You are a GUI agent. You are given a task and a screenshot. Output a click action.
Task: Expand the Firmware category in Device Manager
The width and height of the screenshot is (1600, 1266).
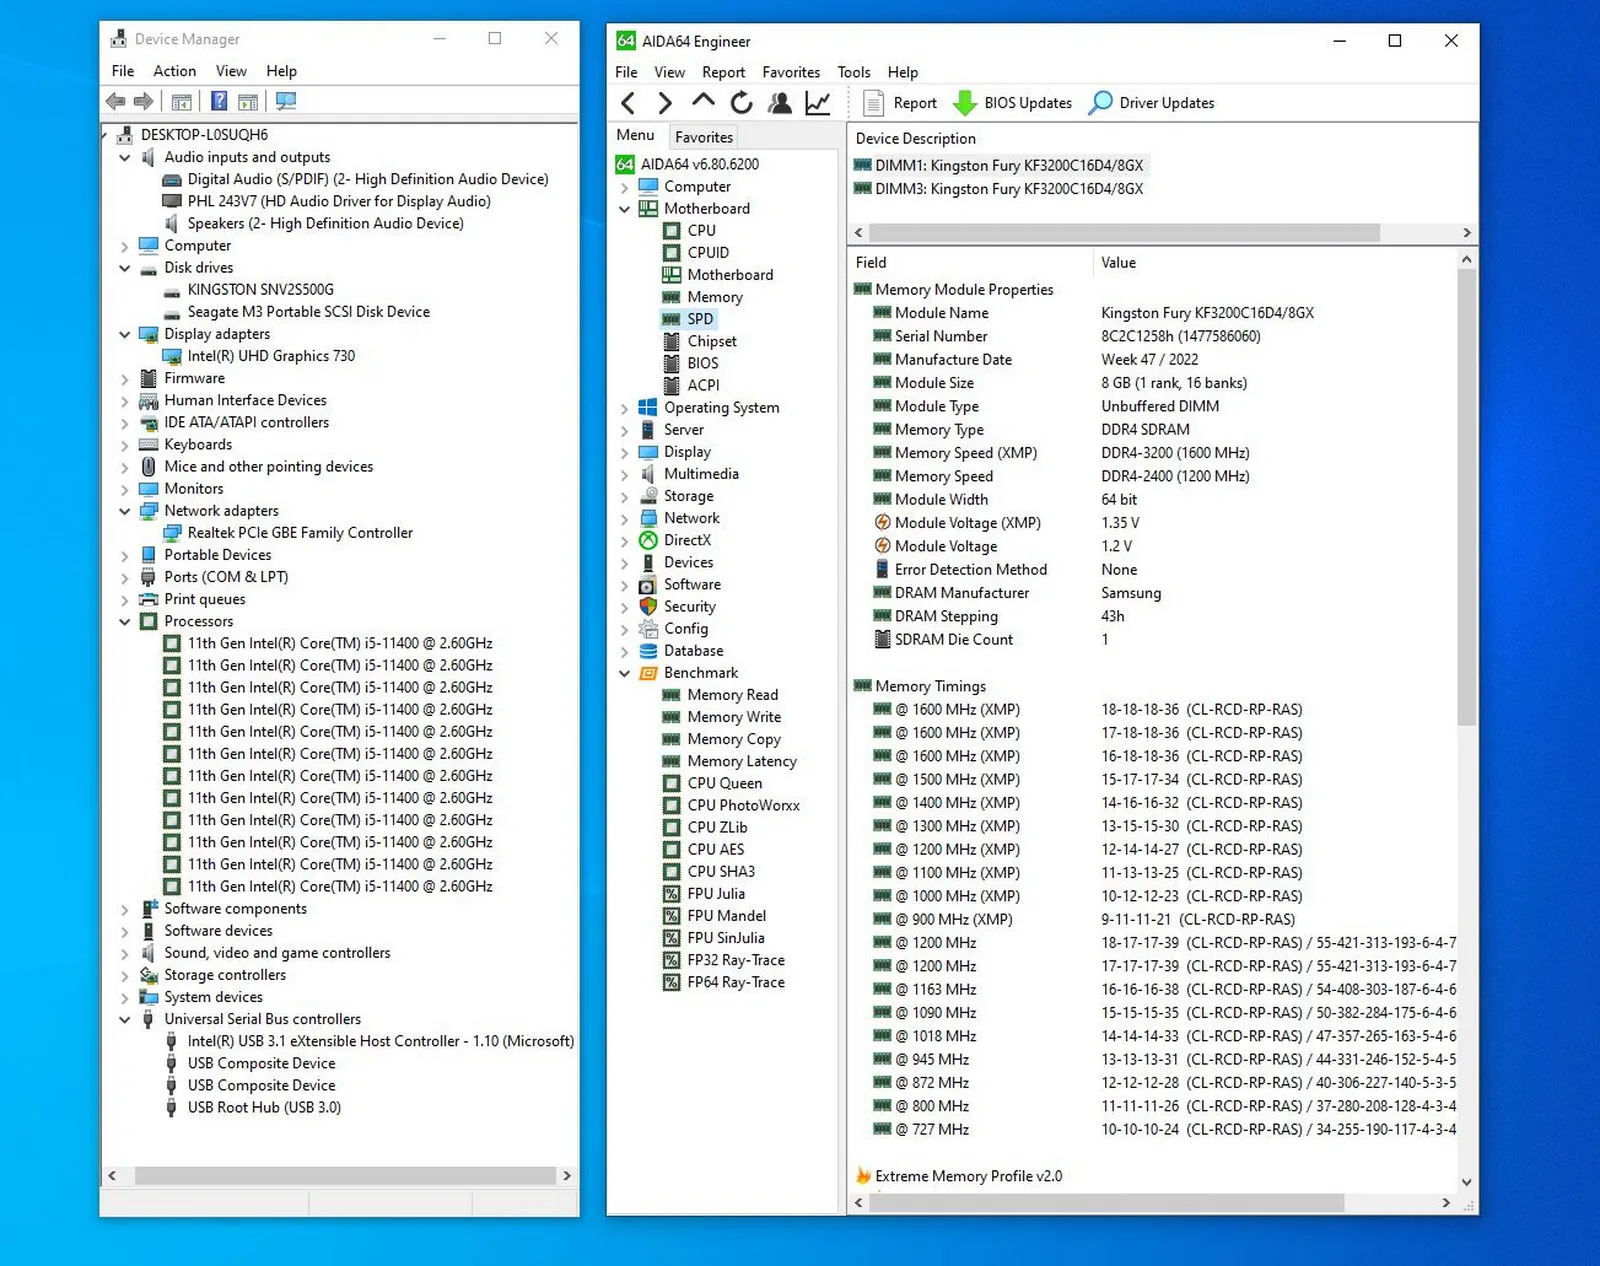click(125, 379)
